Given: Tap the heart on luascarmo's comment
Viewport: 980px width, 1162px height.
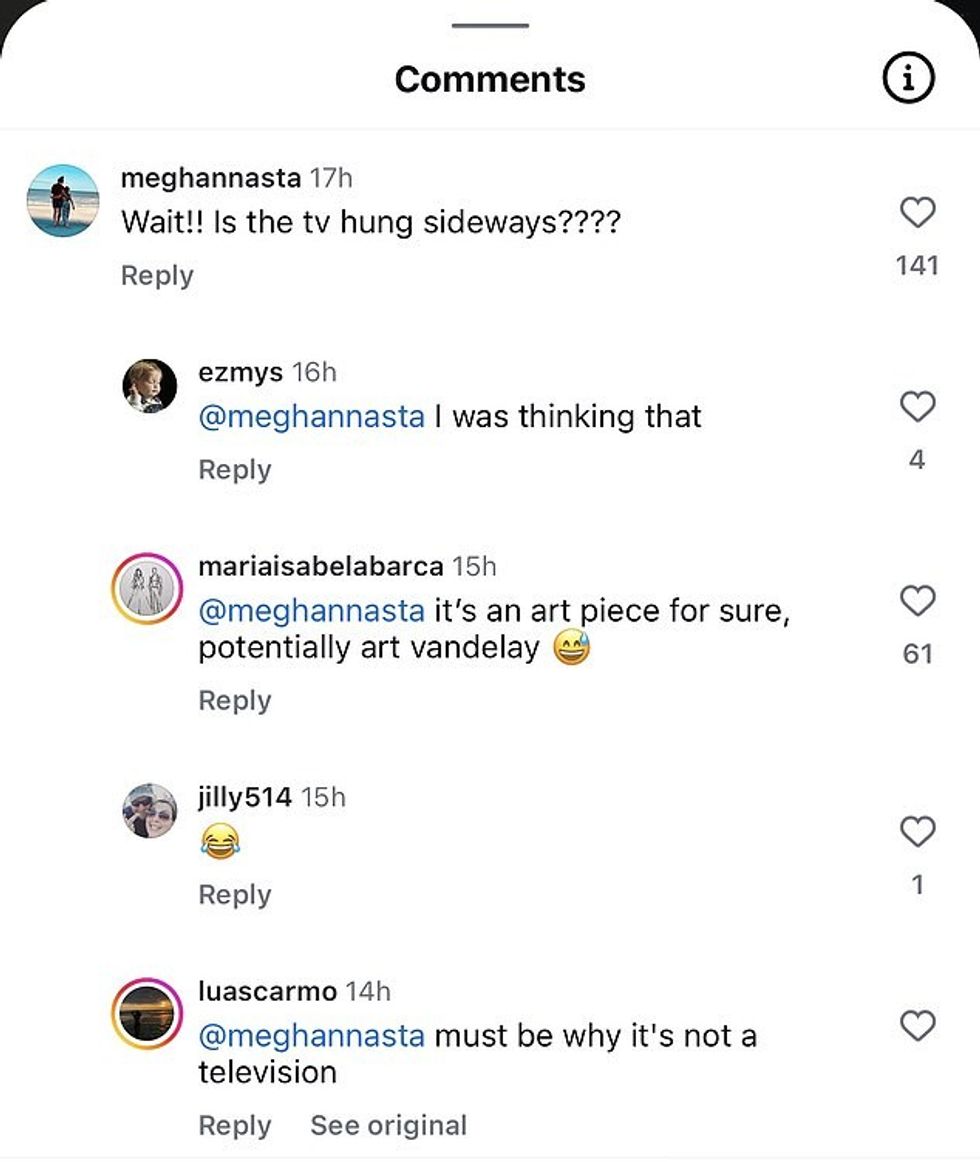Looking at the screenshot, I should (917, 1027).
